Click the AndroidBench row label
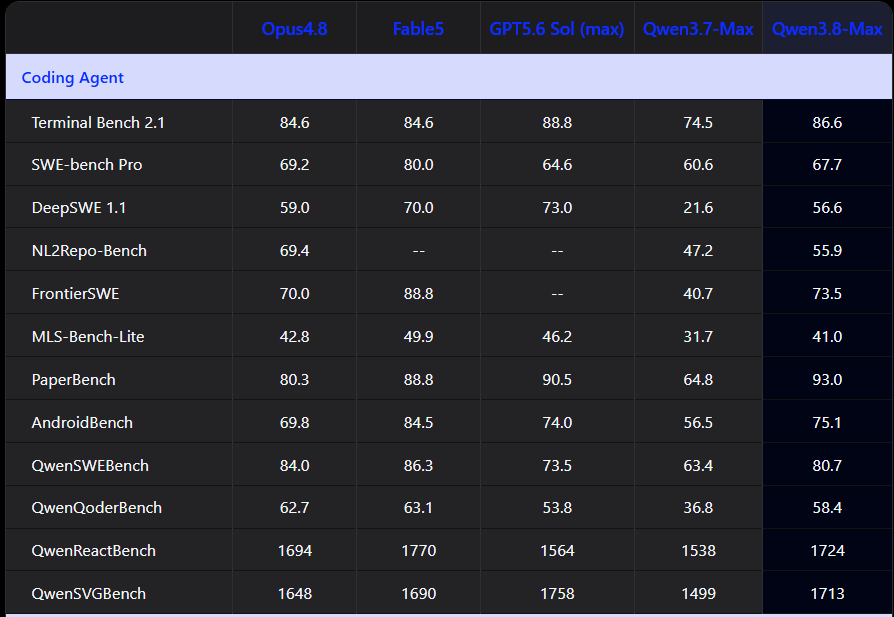This screenshot has width=894, height=617. (82, 423)
